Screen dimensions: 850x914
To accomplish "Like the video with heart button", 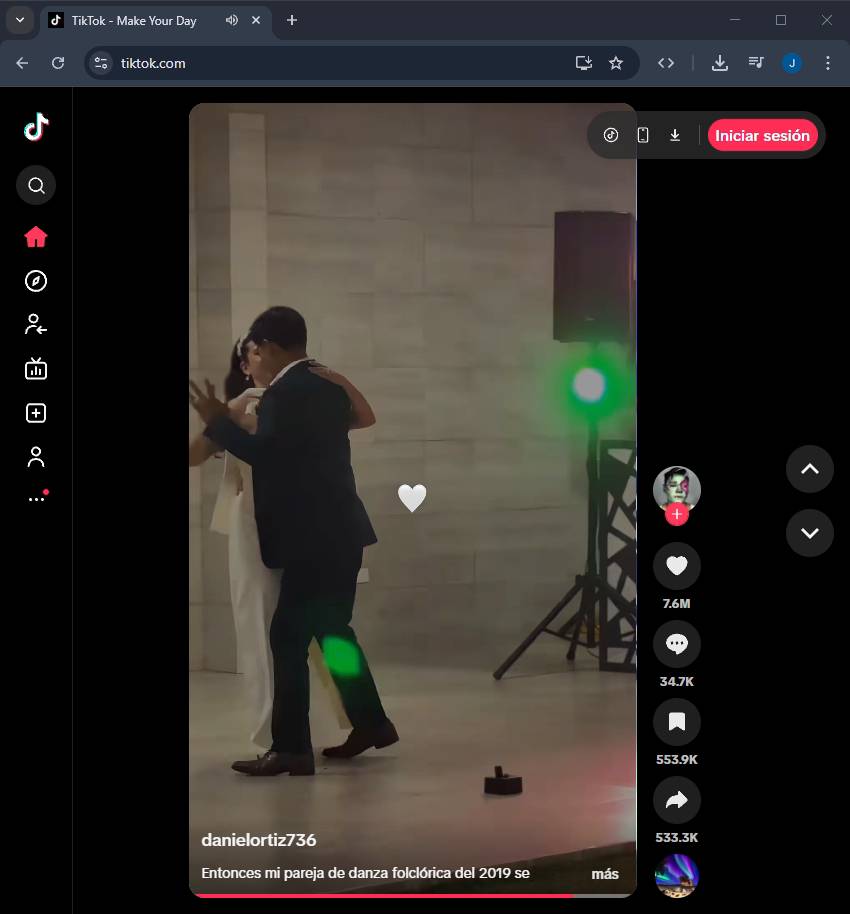I will click(x=676, y=566).
